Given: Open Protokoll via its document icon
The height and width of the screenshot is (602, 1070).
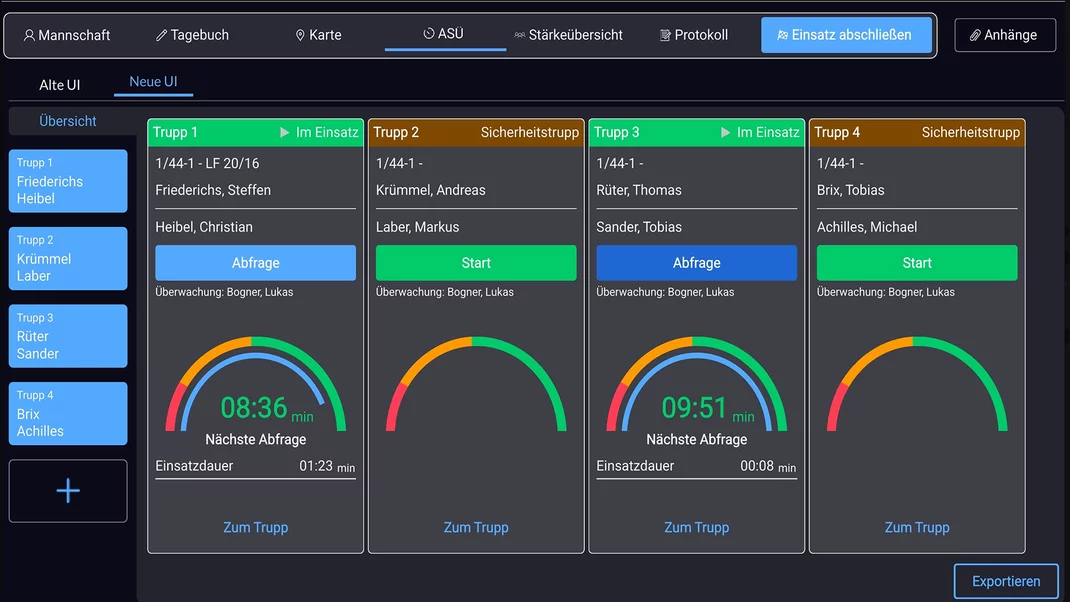Looking at the screenshot, I should pyautogui.click(x=665, y=35).
